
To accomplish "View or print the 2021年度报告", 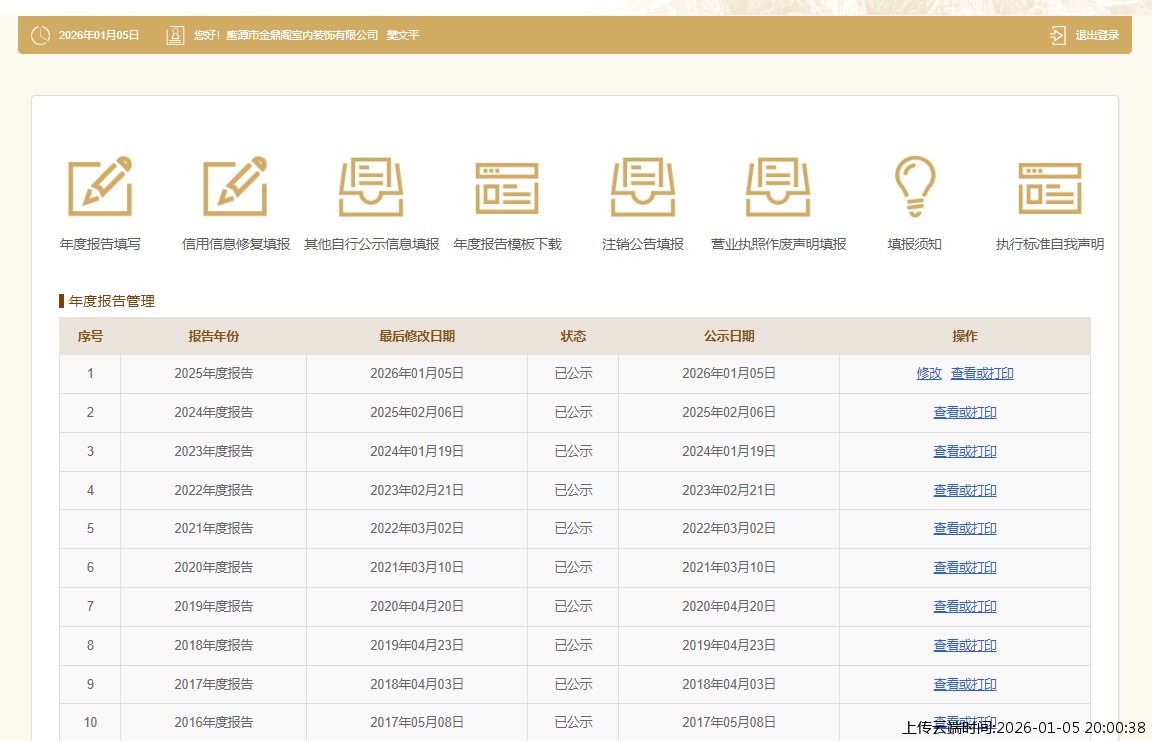I will [x=965, y=529].
